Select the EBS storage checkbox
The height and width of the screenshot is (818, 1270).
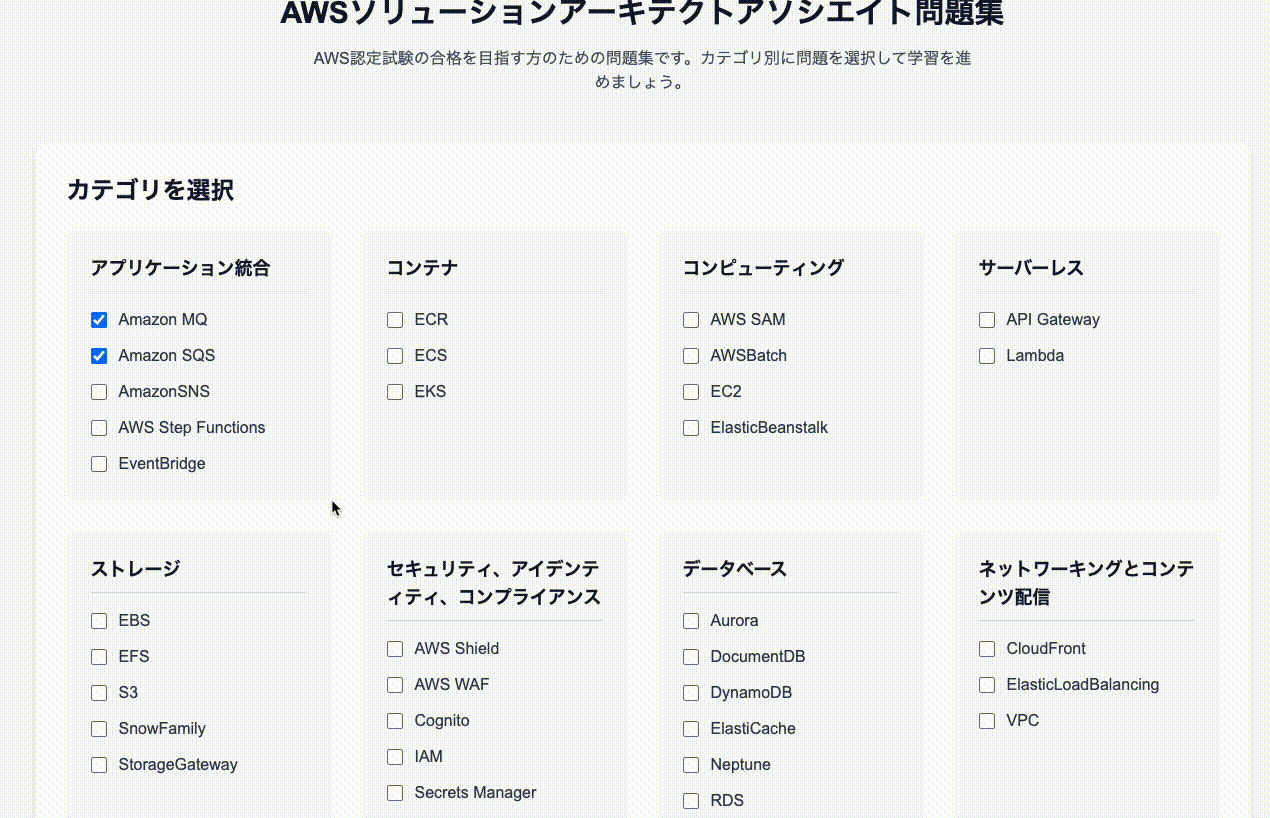pyautogui.click(x=99, y=621)
